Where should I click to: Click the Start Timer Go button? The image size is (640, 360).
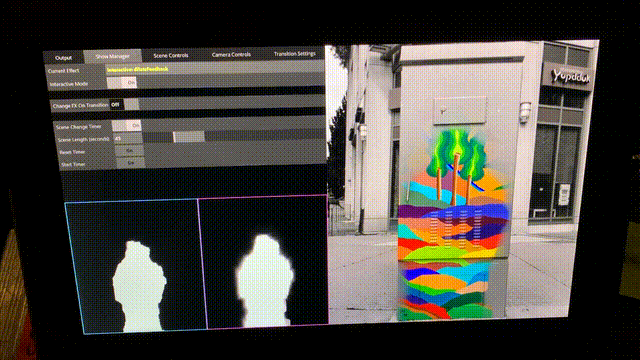tap(131, 162)
